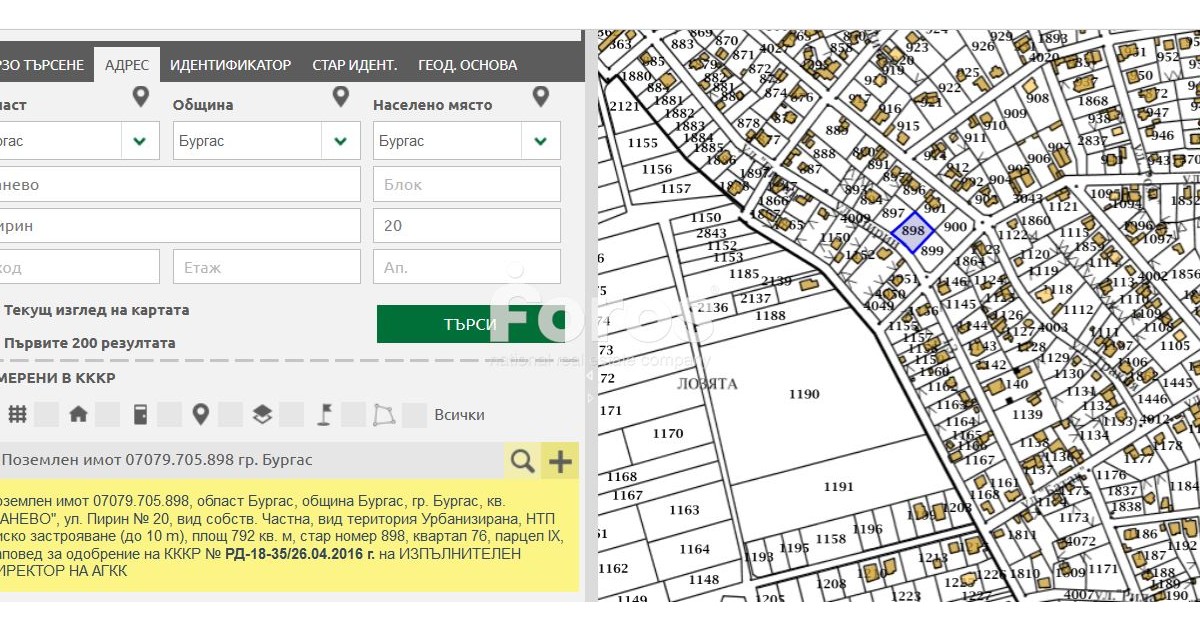Tick the checkbox next to the map pin icon
1200x630 pixels.
click(x=231, y=414)
